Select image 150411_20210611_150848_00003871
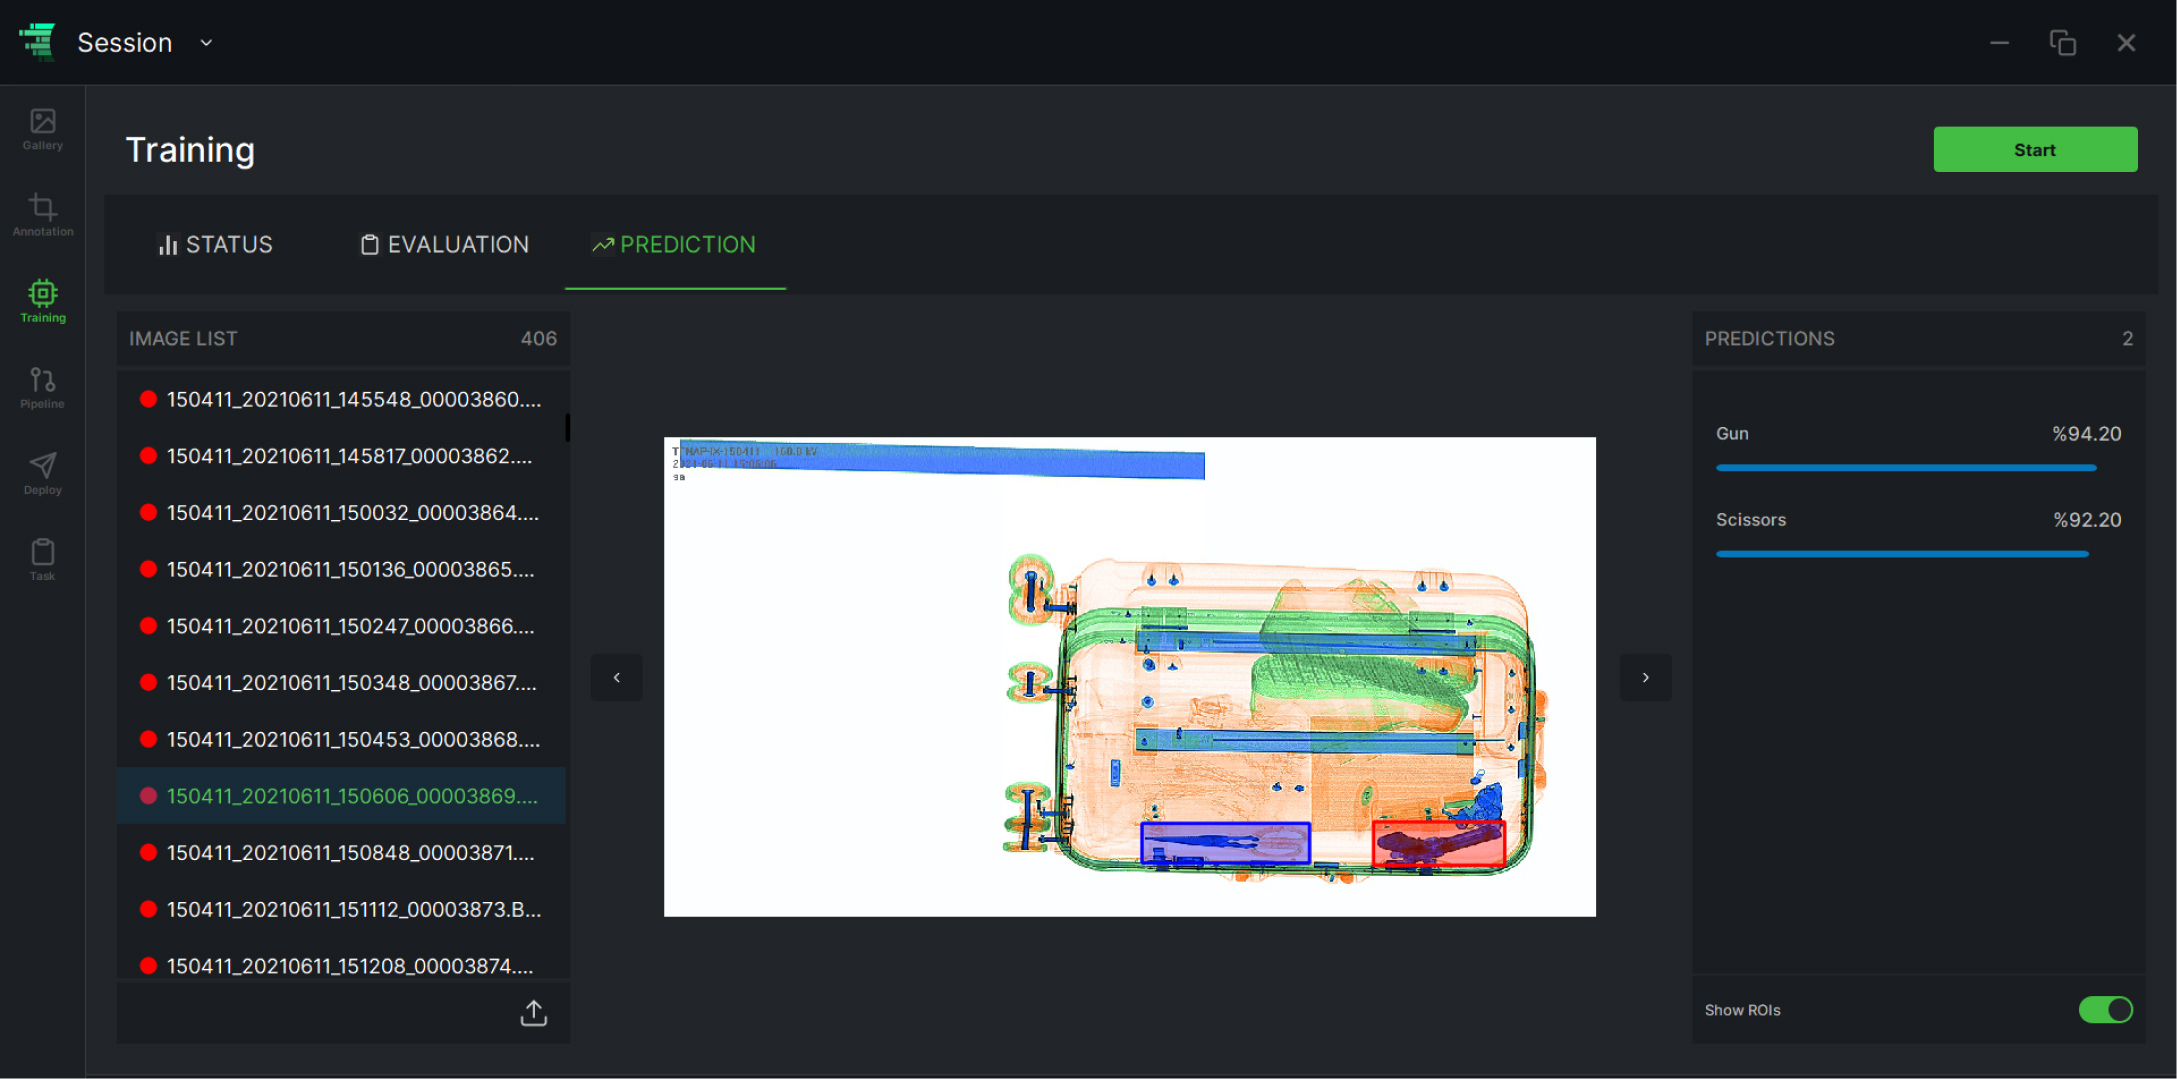Image resolution: width=2177 pixels, height=1079 pixels. pyautogui.click(x=342, y=853)
